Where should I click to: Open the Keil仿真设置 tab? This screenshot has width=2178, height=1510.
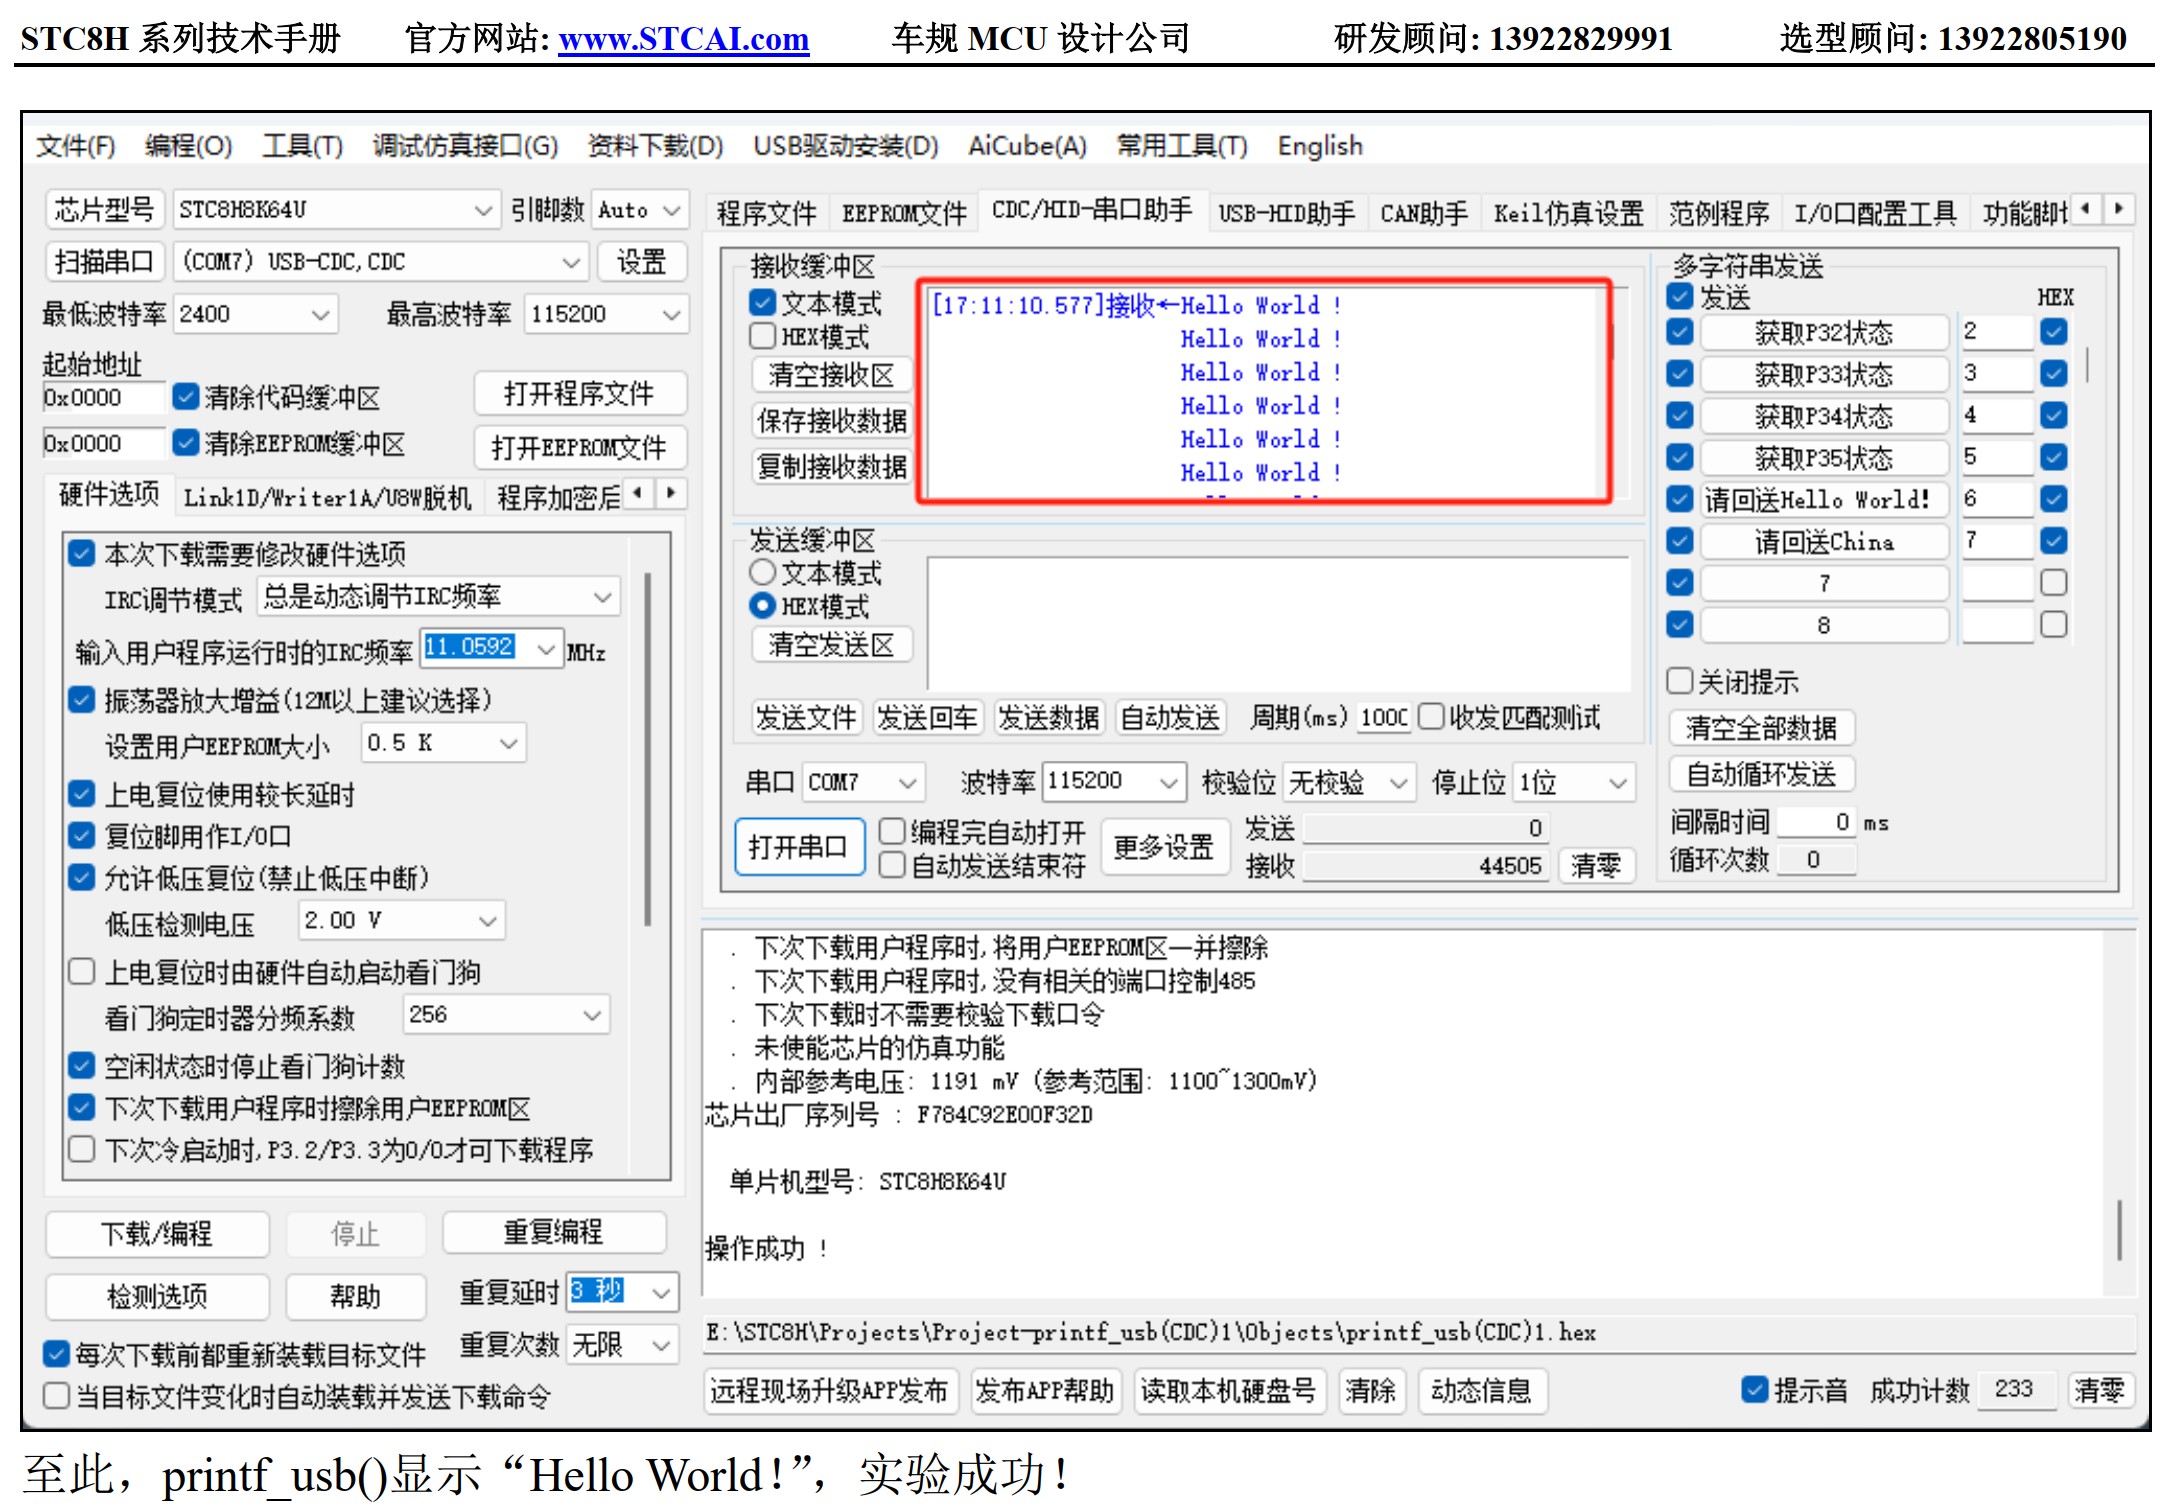coord(1568,213)
